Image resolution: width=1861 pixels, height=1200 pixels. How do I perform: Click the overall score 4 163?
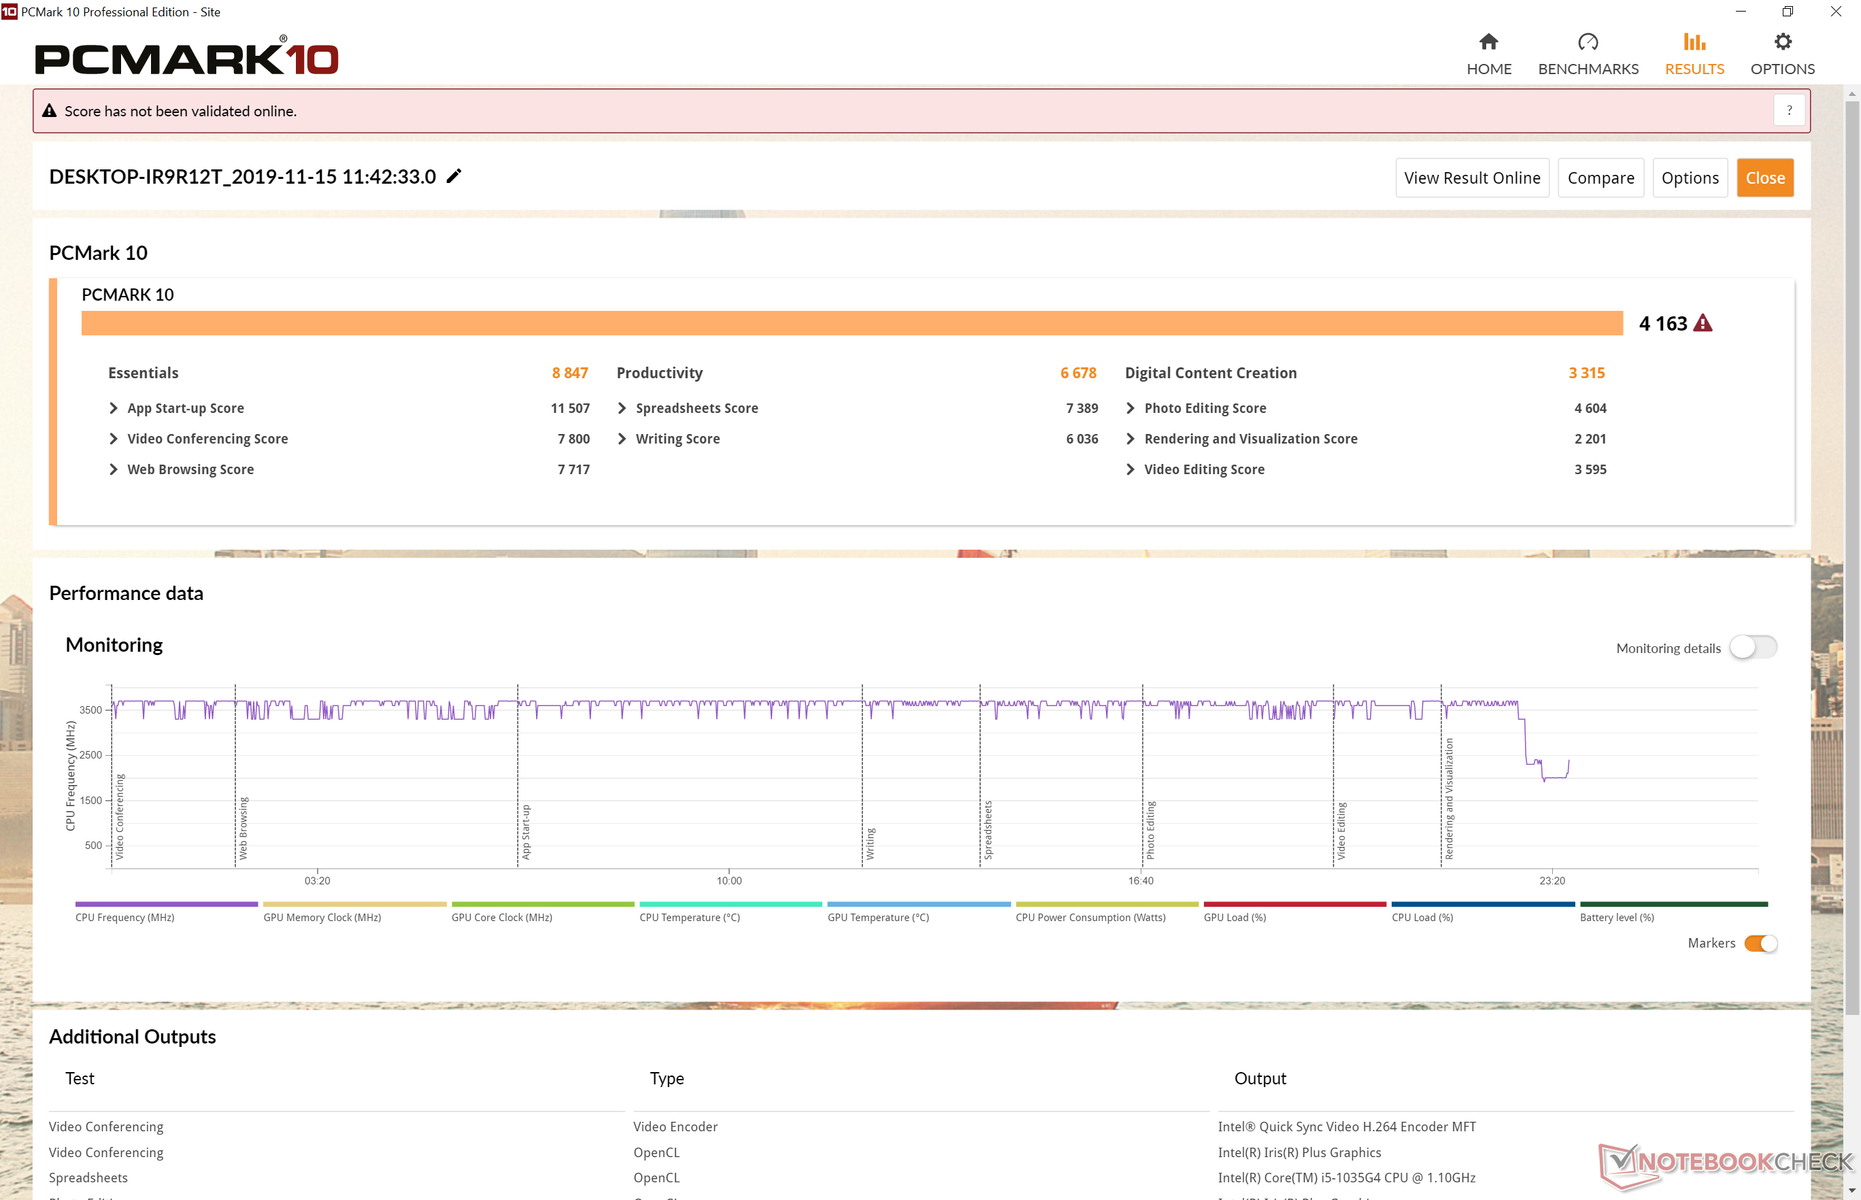[1662, 323]
